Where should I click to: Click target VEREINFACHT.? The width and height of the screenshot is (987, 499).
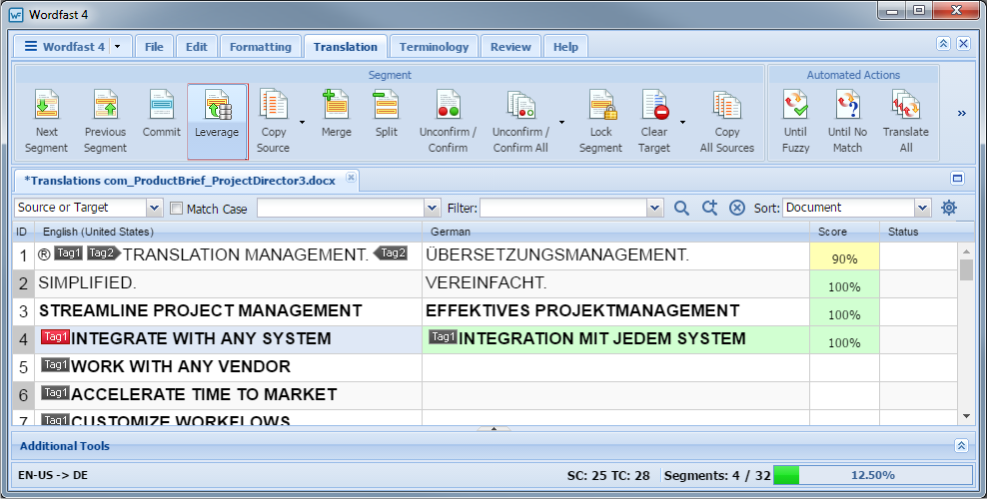[x=486, y=283]
